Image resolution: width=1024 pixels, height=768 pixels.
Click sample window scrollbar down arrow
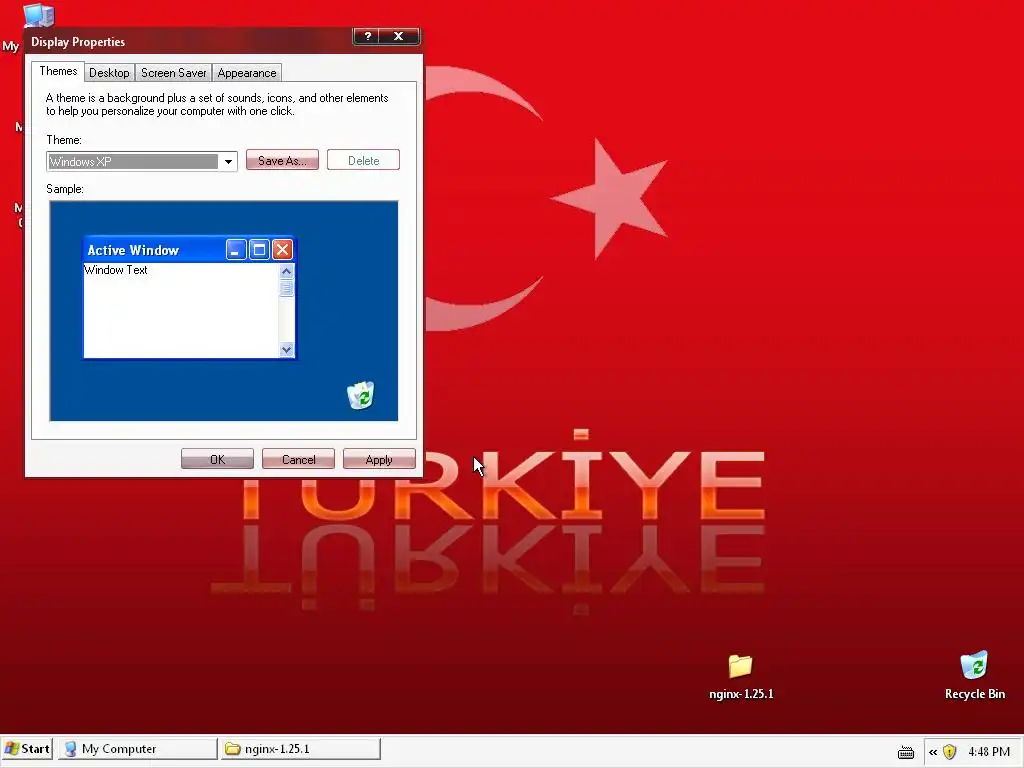[286, 349]
